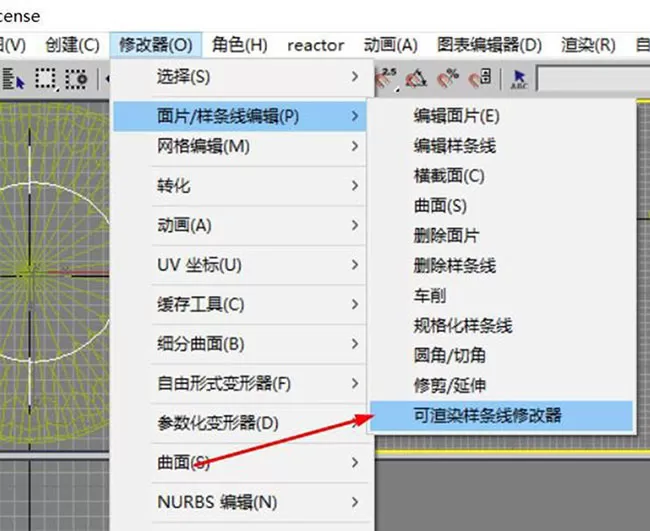Open the 参数化变形器(D) submenu entry

pyautogui.click(x=240, y=423)
